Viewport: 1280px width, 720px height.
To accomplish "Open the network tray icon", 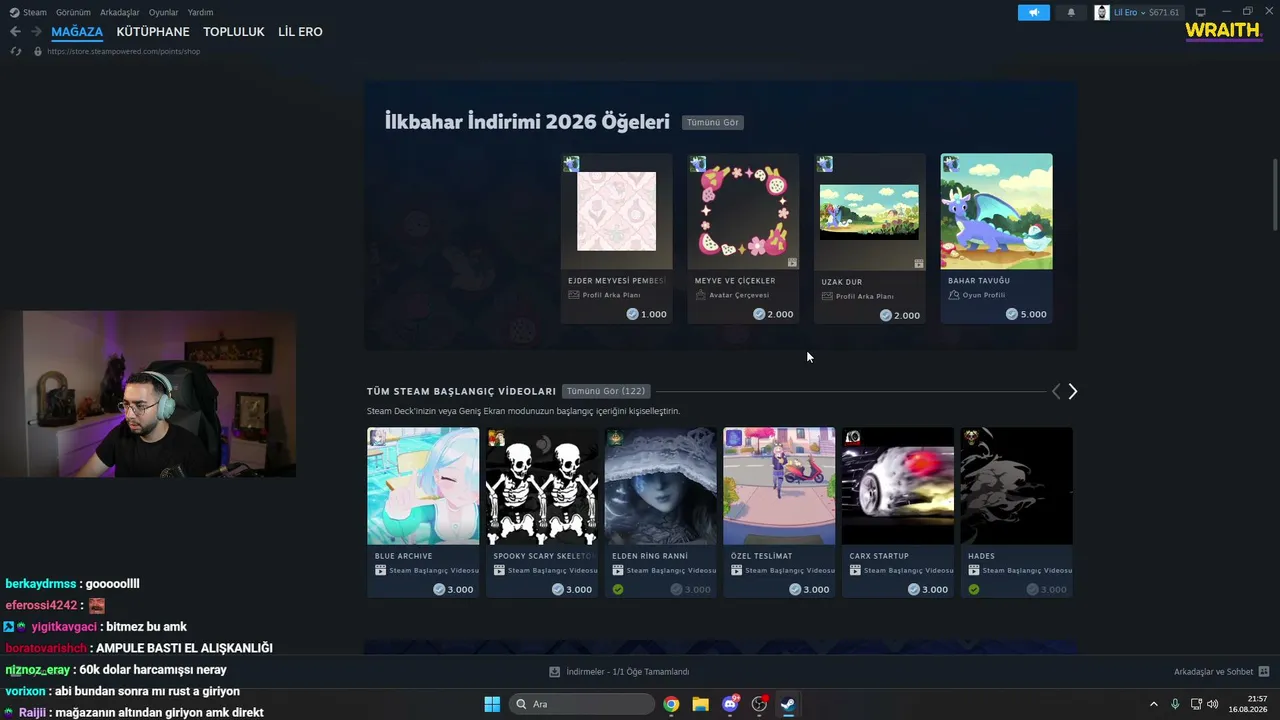I will 1196,704.
